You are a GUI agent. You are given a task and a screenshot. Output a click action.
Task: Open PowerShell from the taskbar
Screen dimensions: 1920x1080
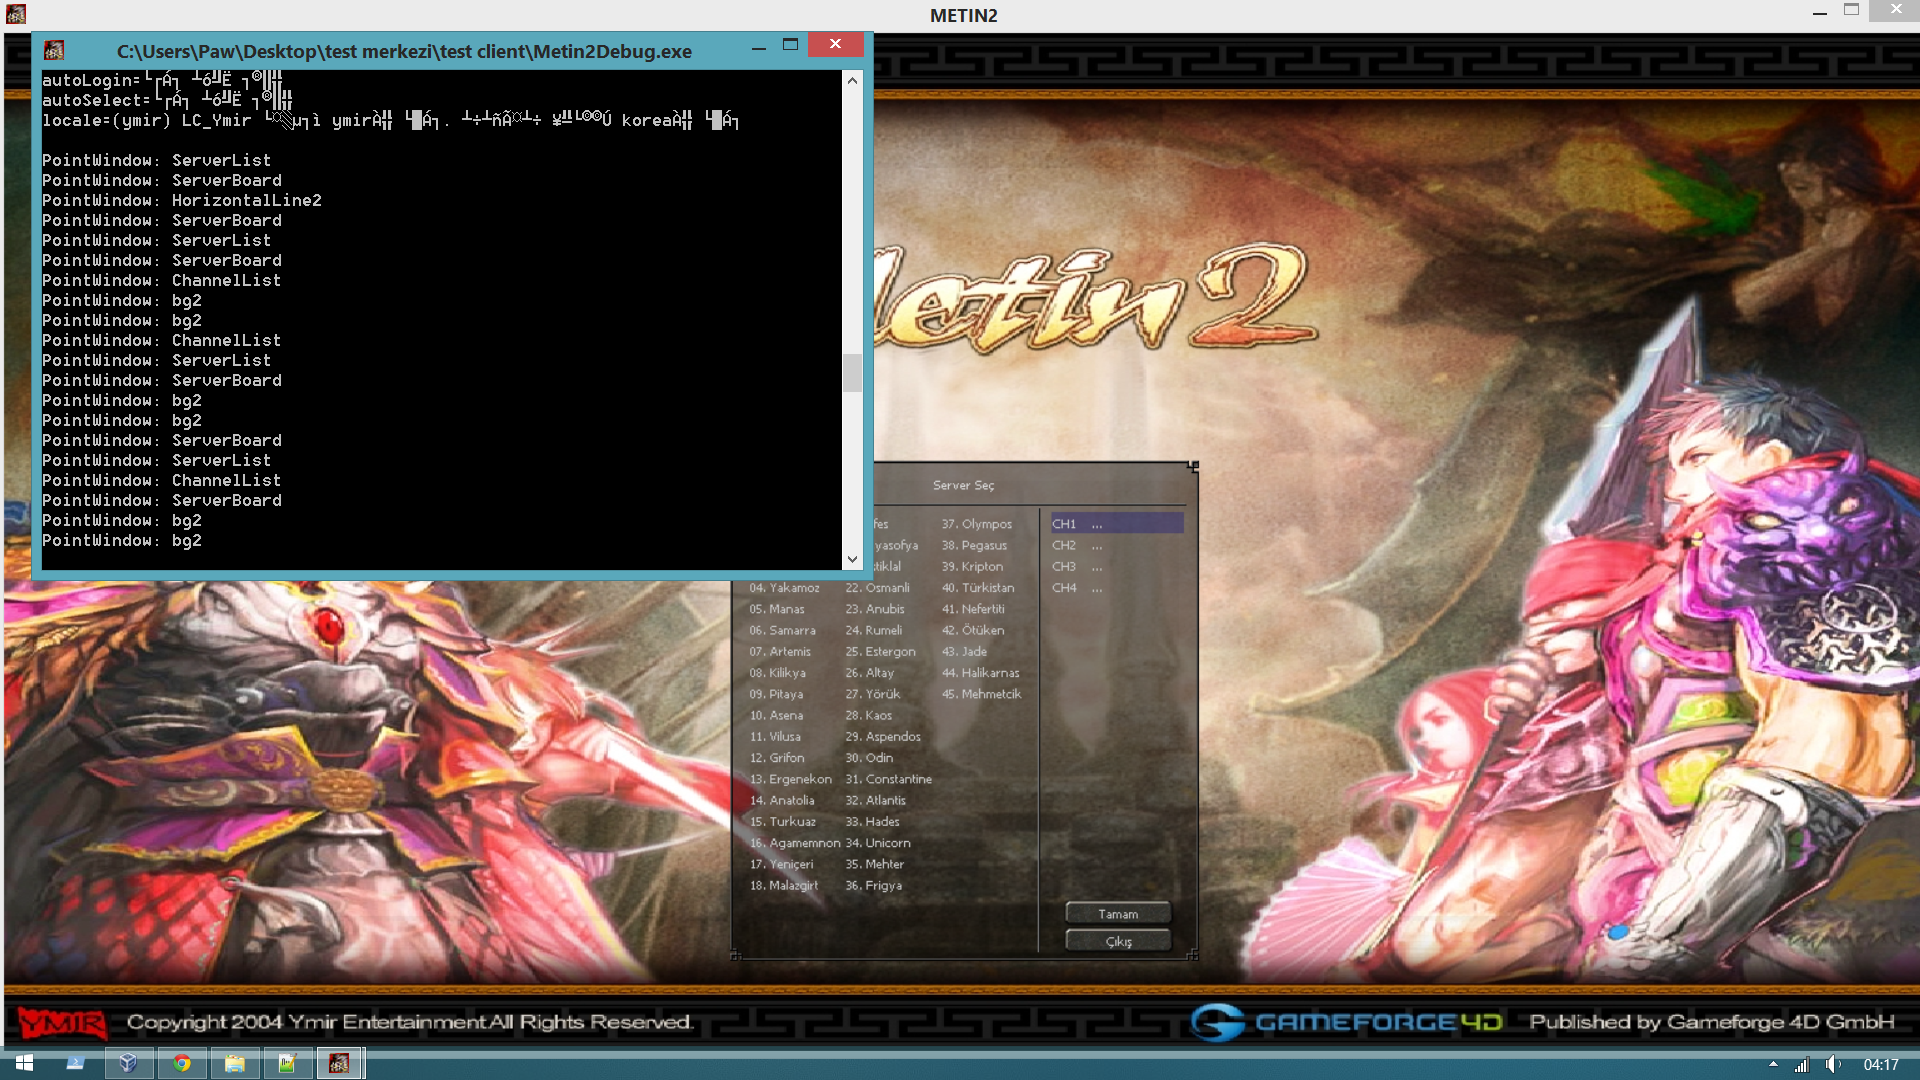click(x=75, y=1063)
